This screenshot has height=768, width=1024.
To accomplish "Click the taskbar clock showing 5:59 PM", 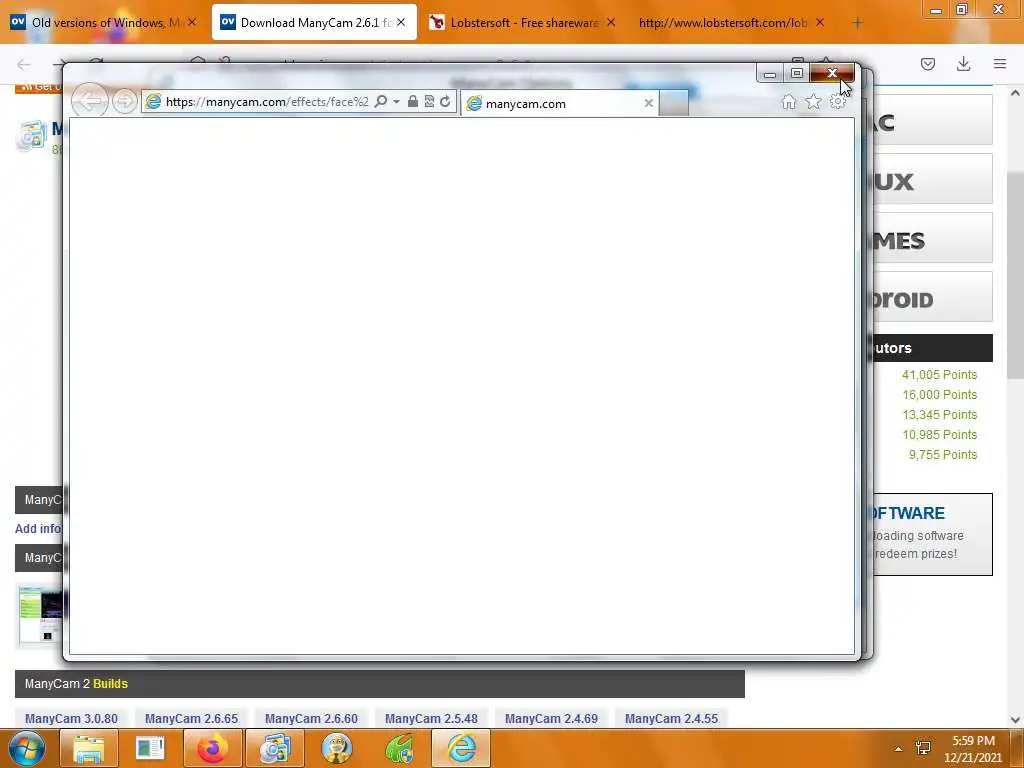I will [973, 749].
